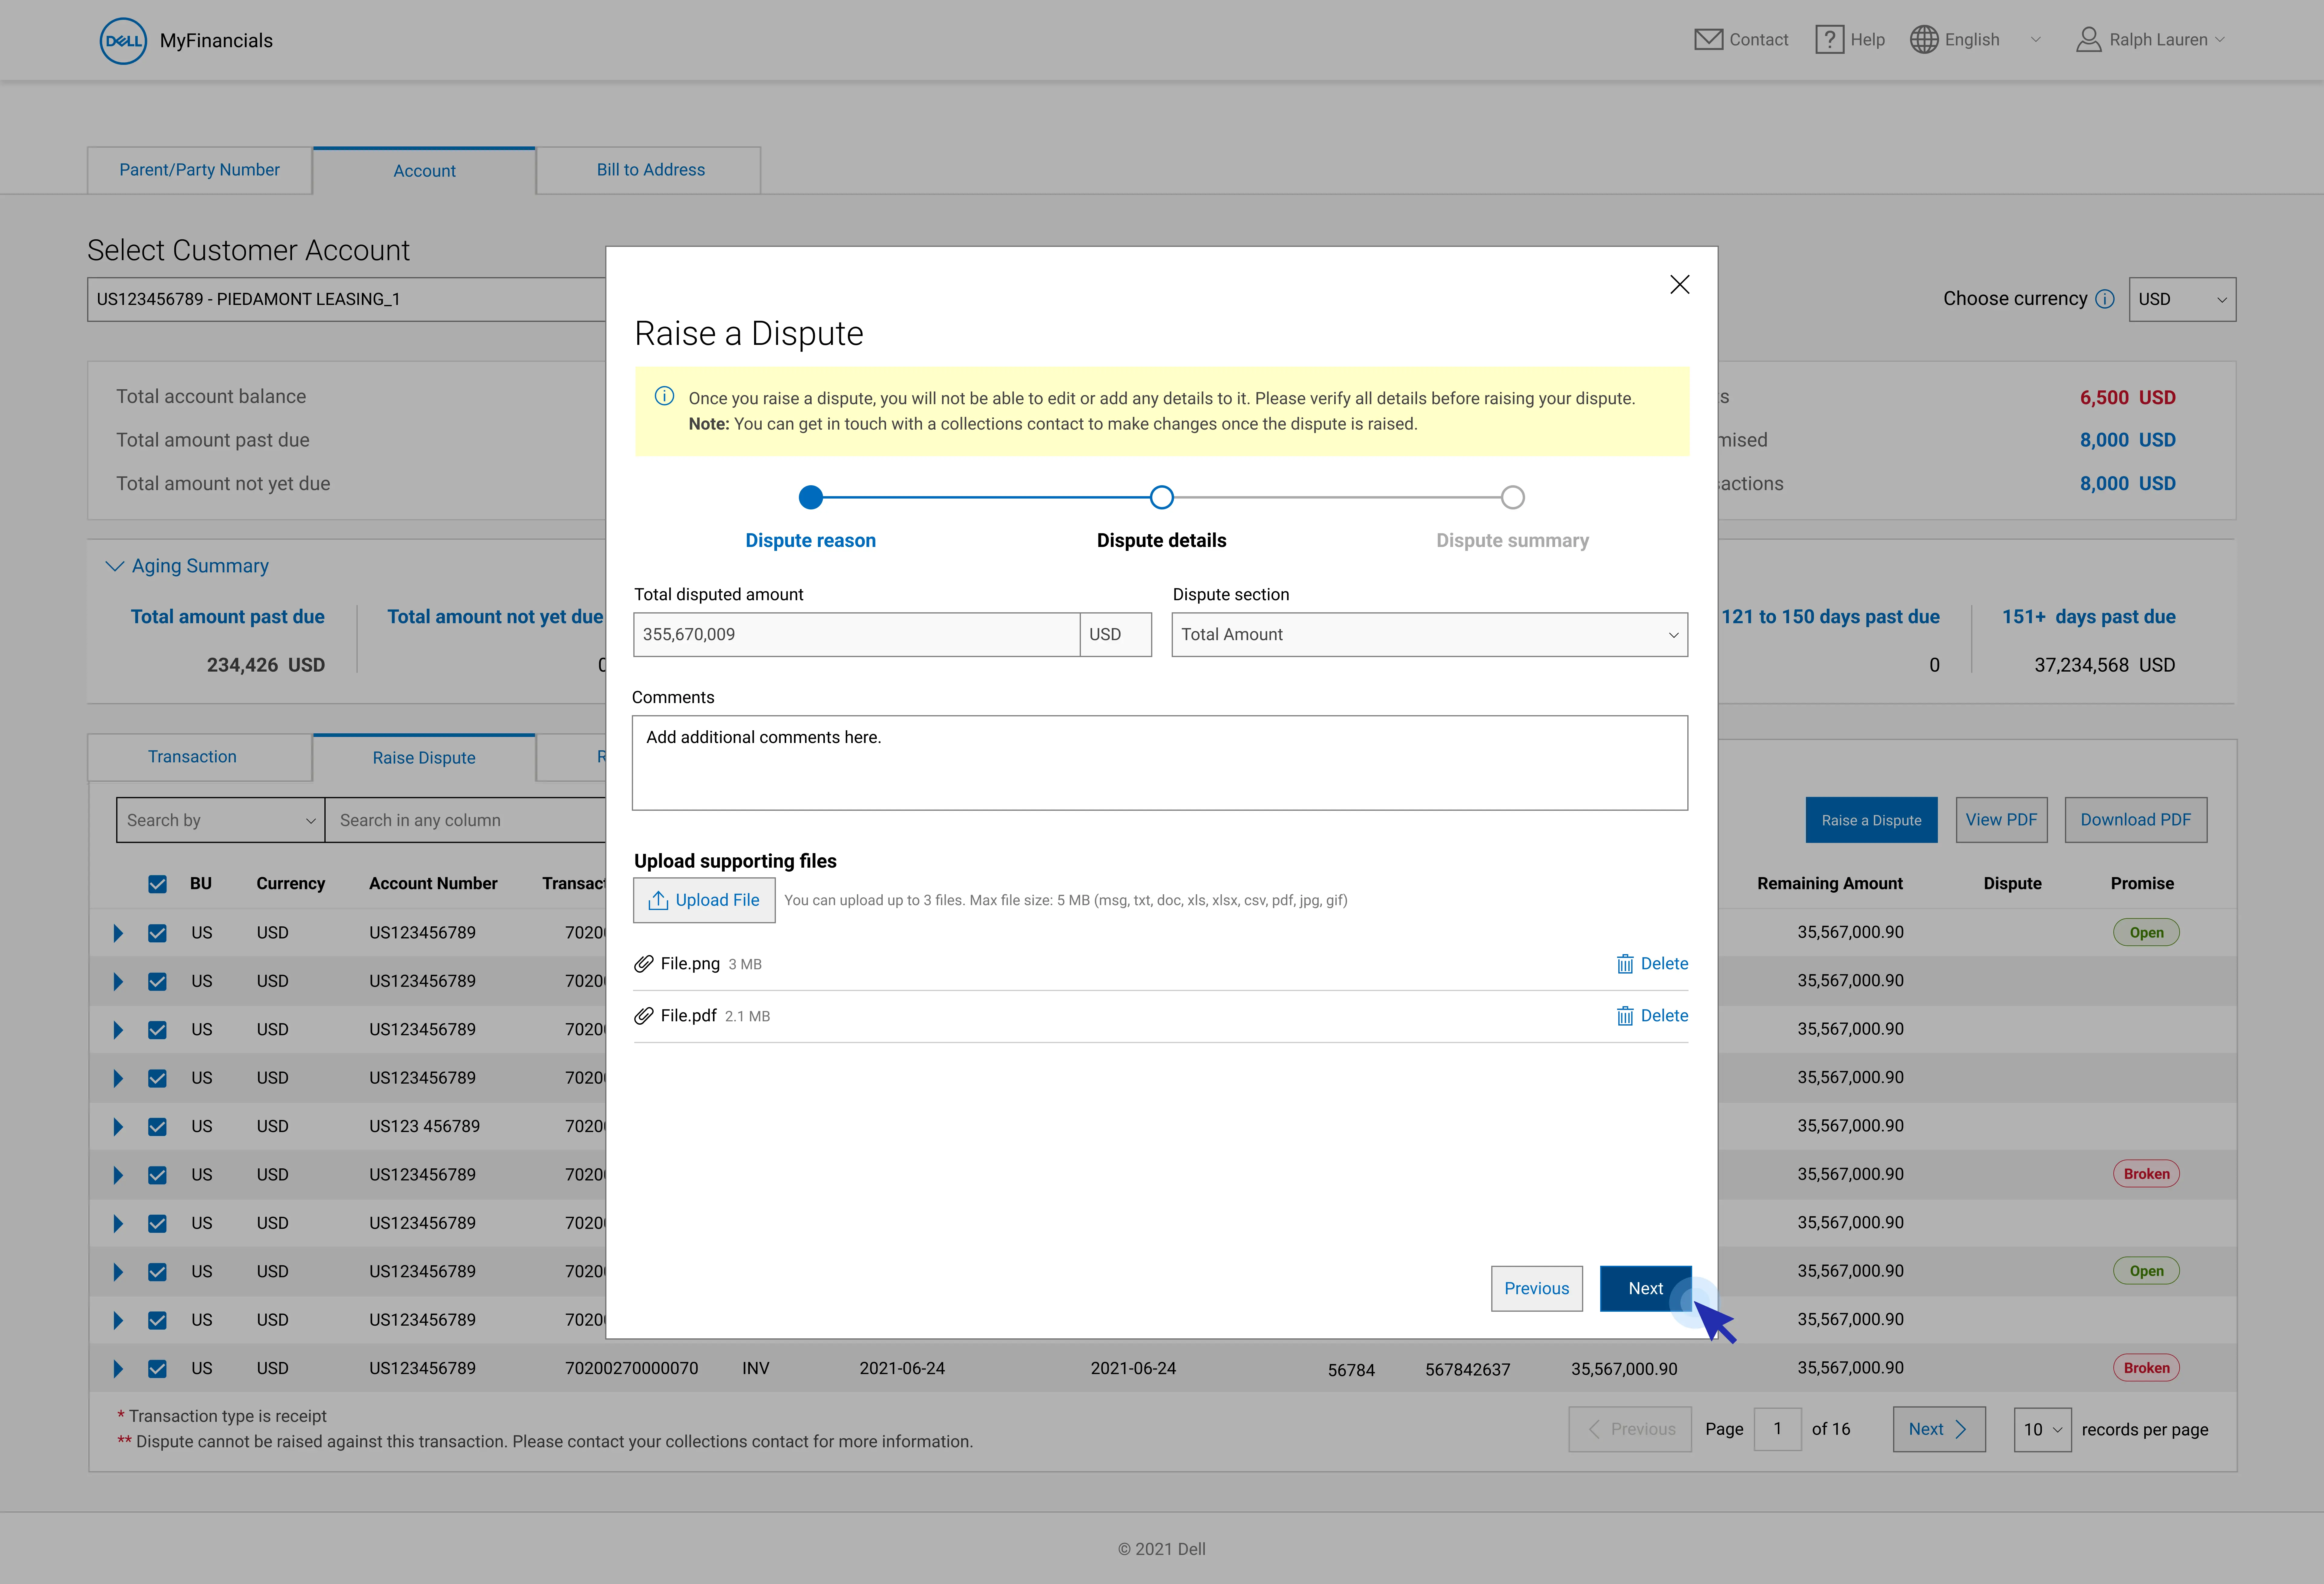Expand the first transaction row arrow
Viewport: 2324px width, 1584px height.
click(118, 933)
